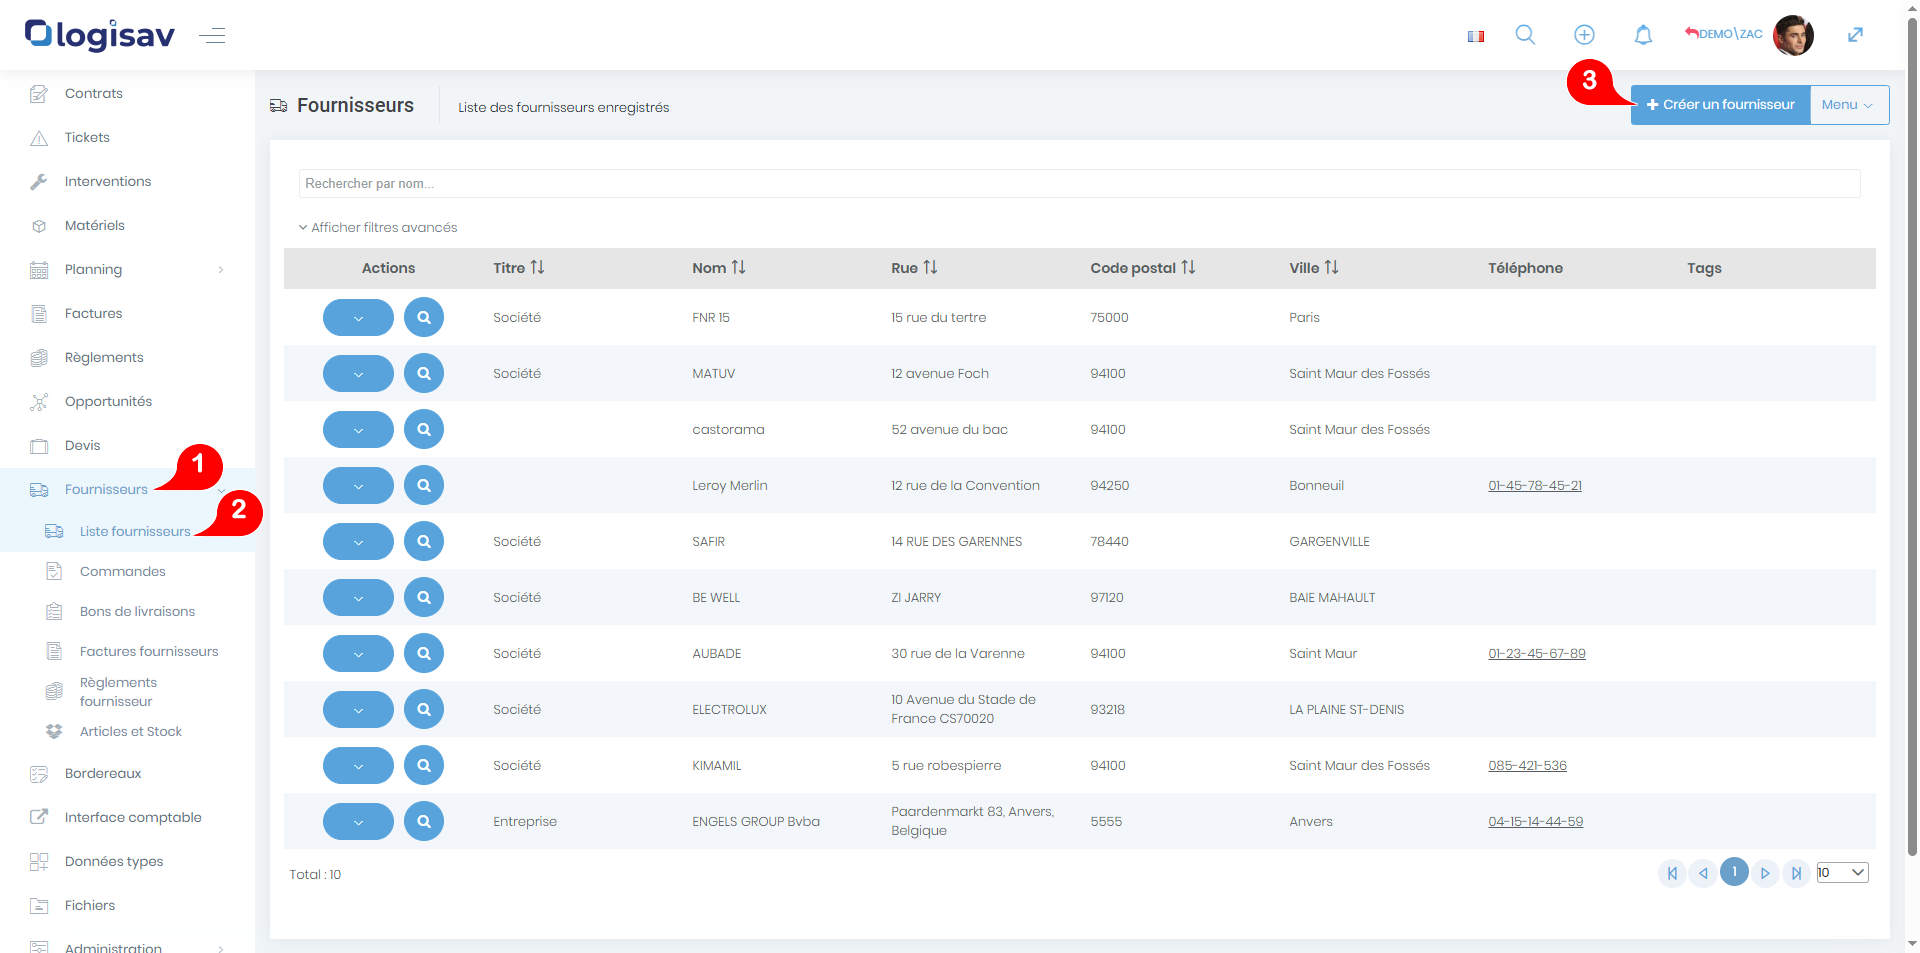
Task: Click the user avatar photo
Action: [1793, 35]
